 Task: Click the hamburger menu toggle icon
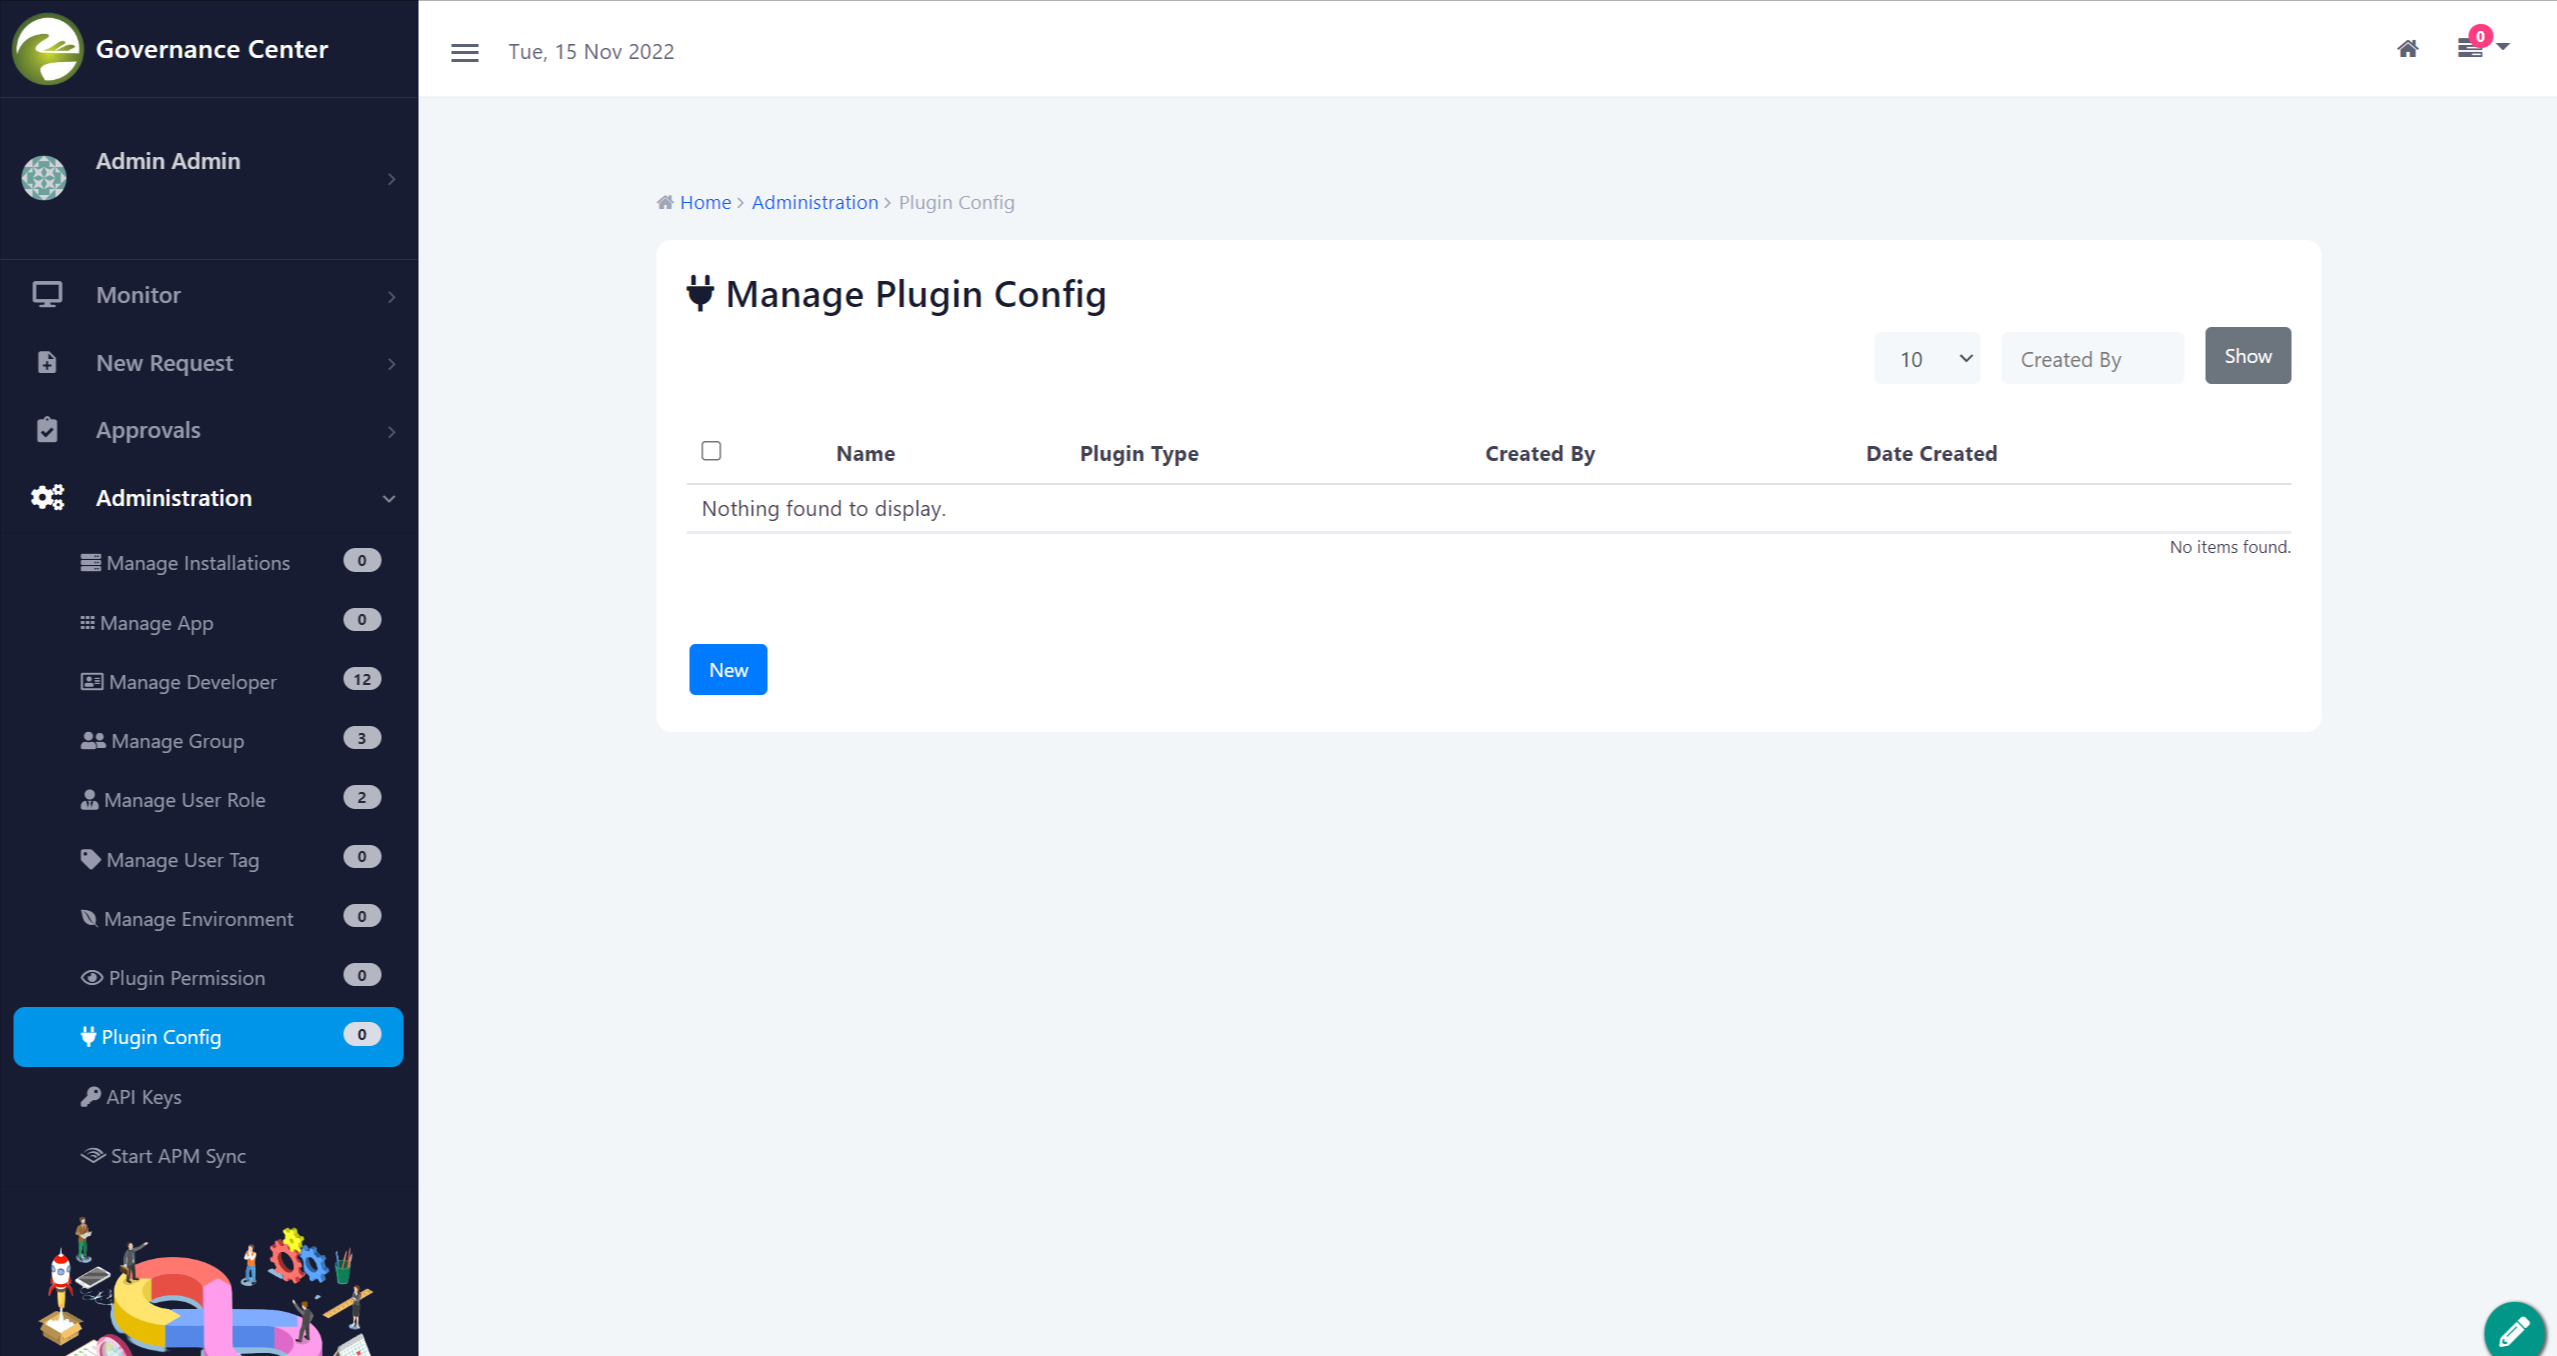464,52
